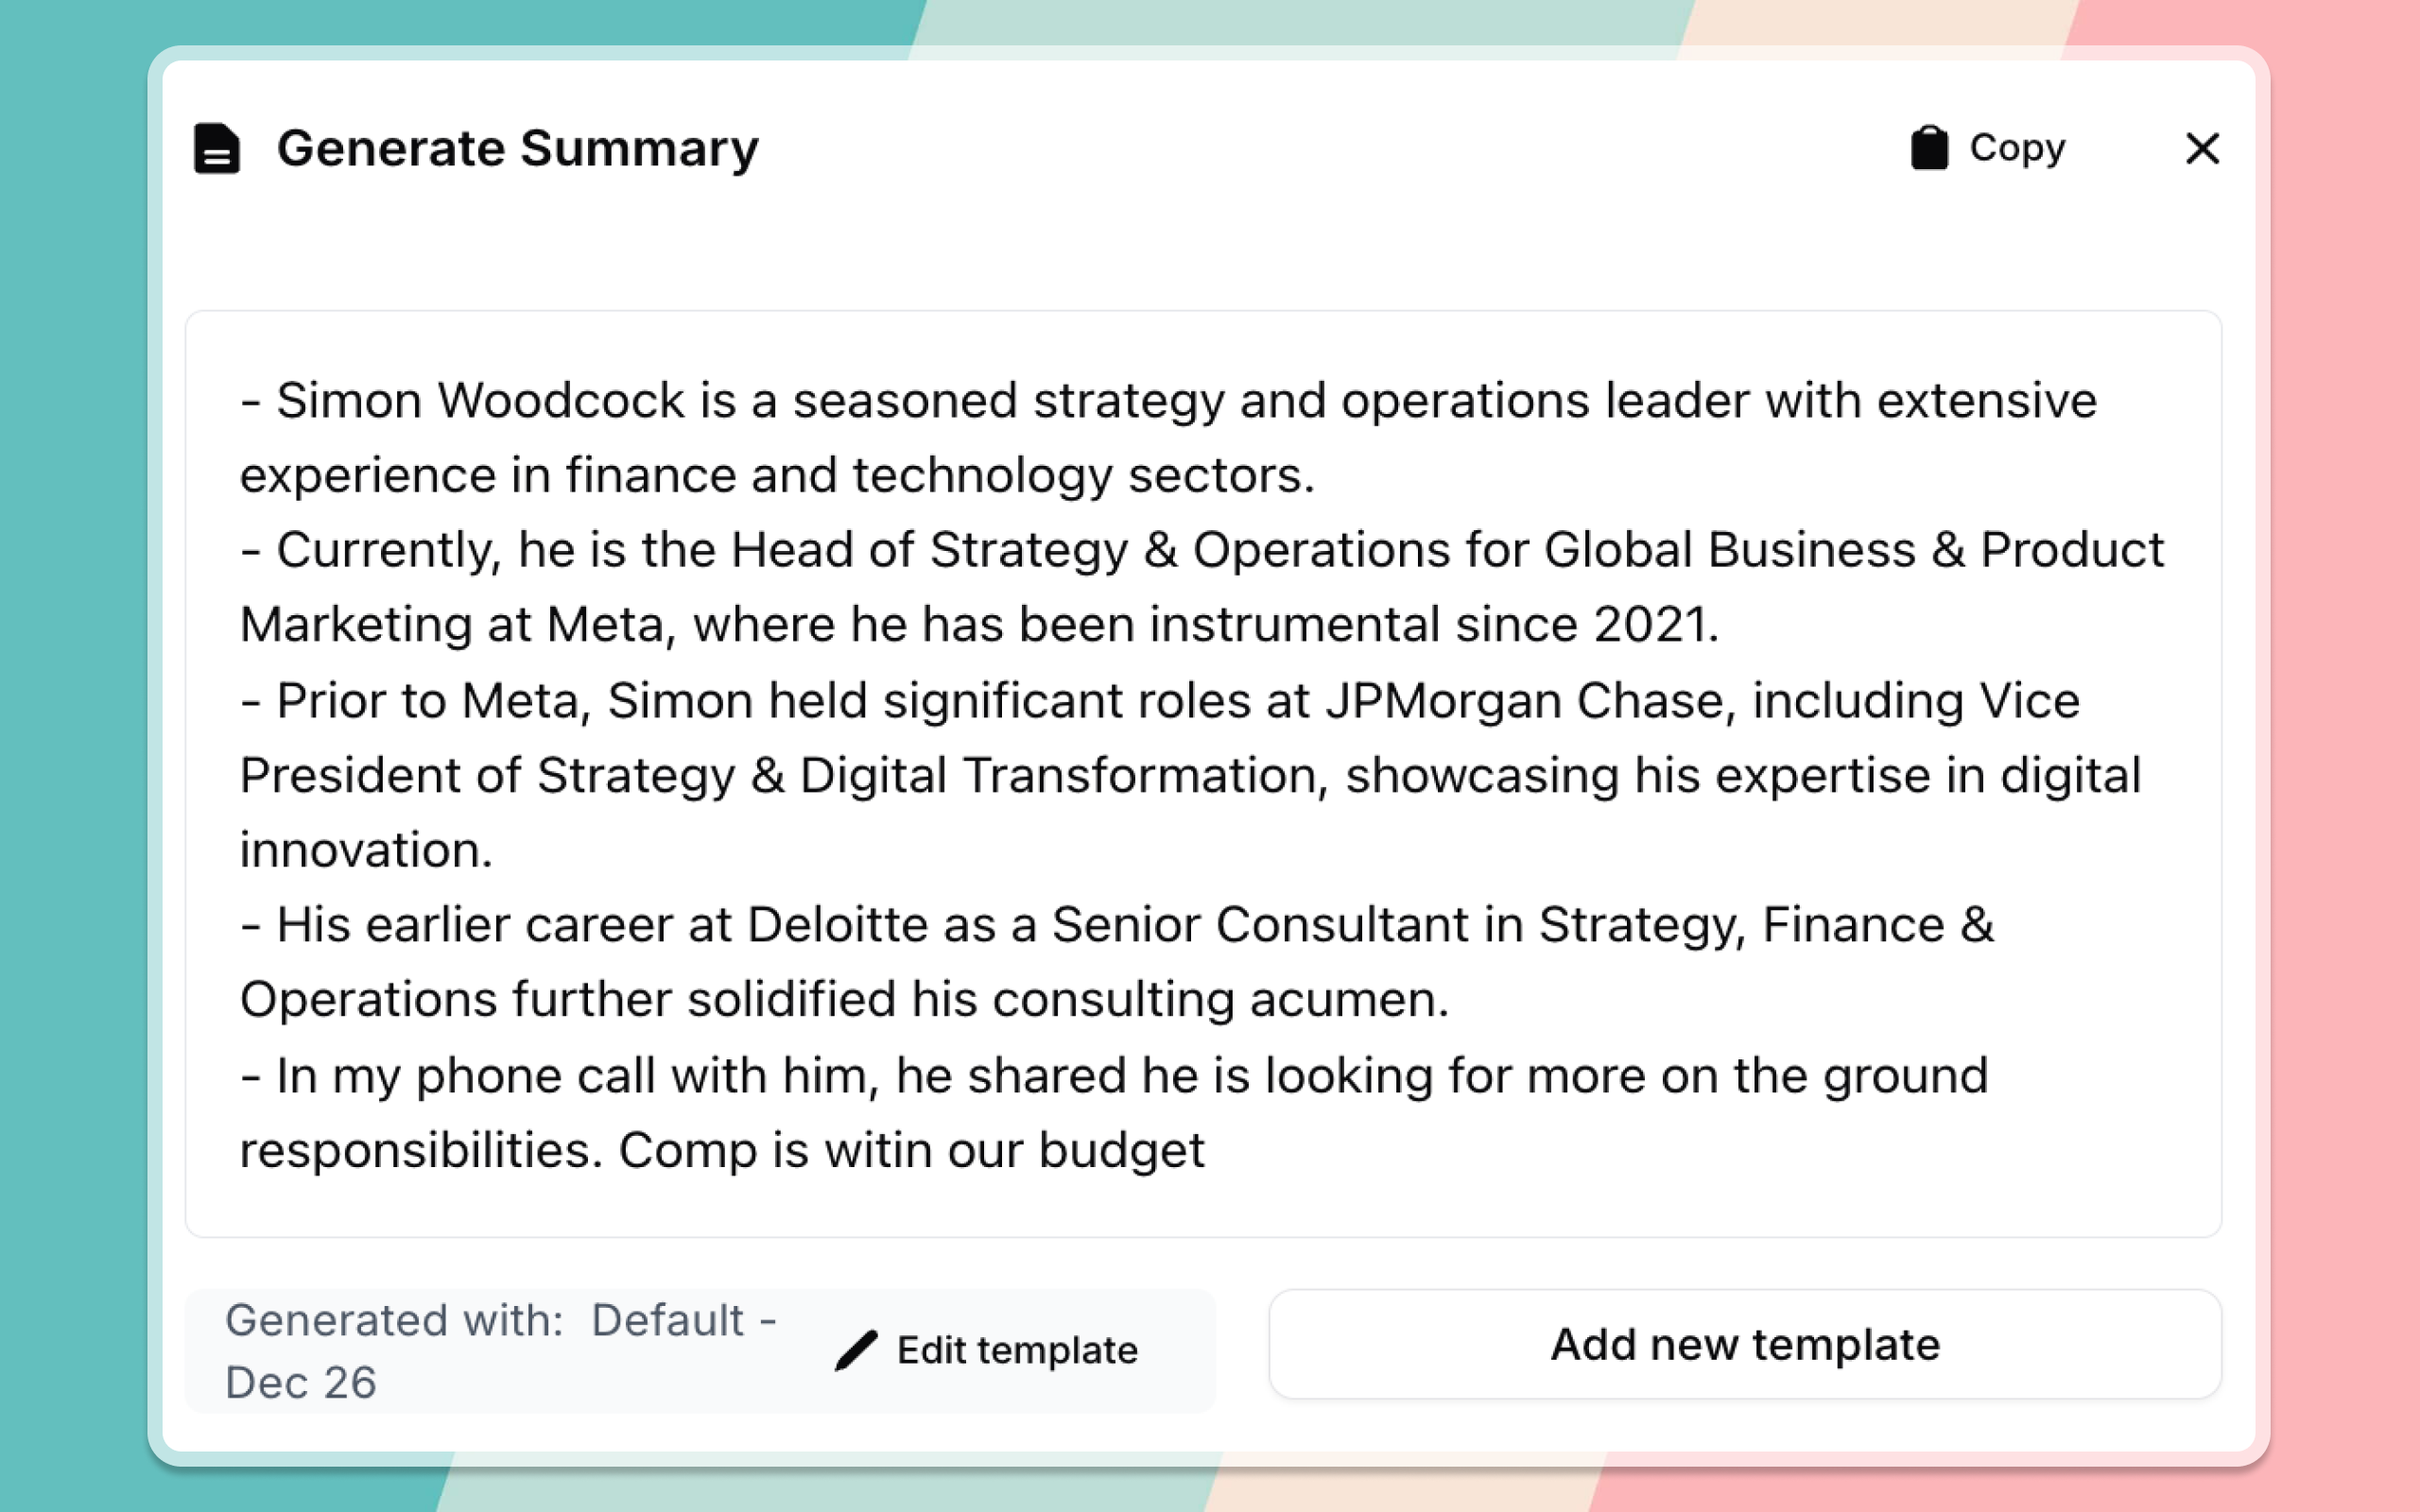Click the clipboard icon next to Copy
This screenshot has height=1512, width=2420.
pos(1929,148)
